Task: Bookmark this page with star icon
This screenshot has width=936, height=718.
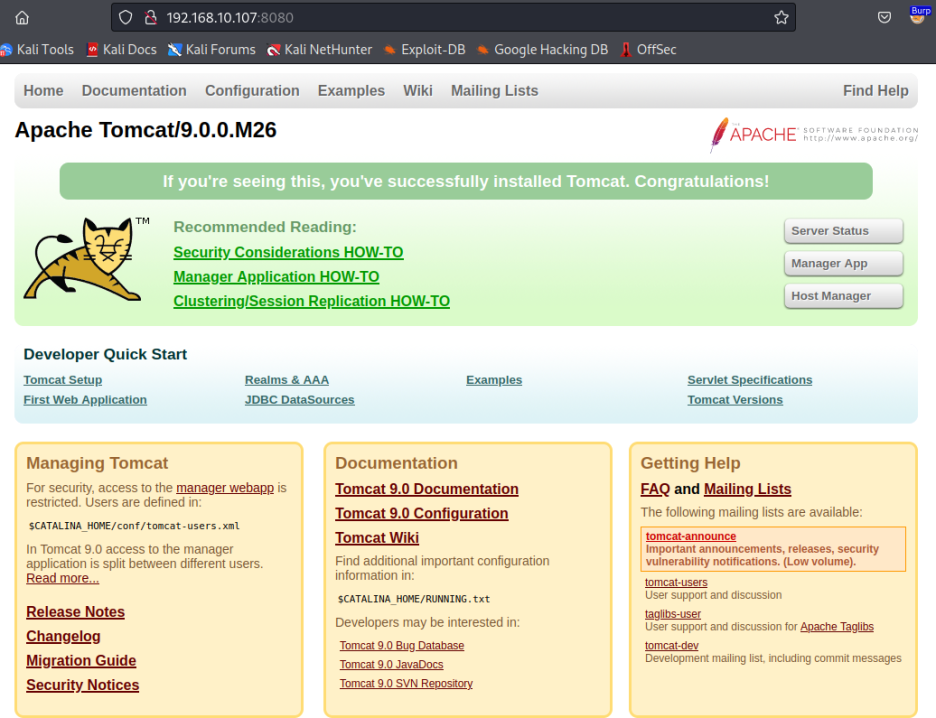Action: [781, 18]
